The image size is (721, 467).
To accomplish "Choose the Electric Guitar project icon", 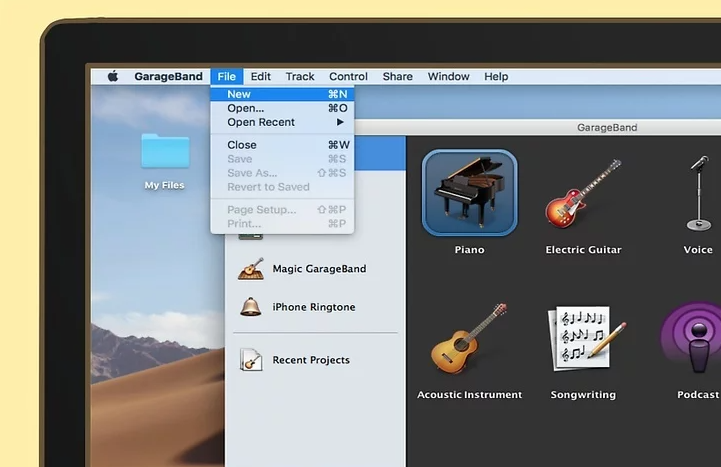I will tap(583, 194).
